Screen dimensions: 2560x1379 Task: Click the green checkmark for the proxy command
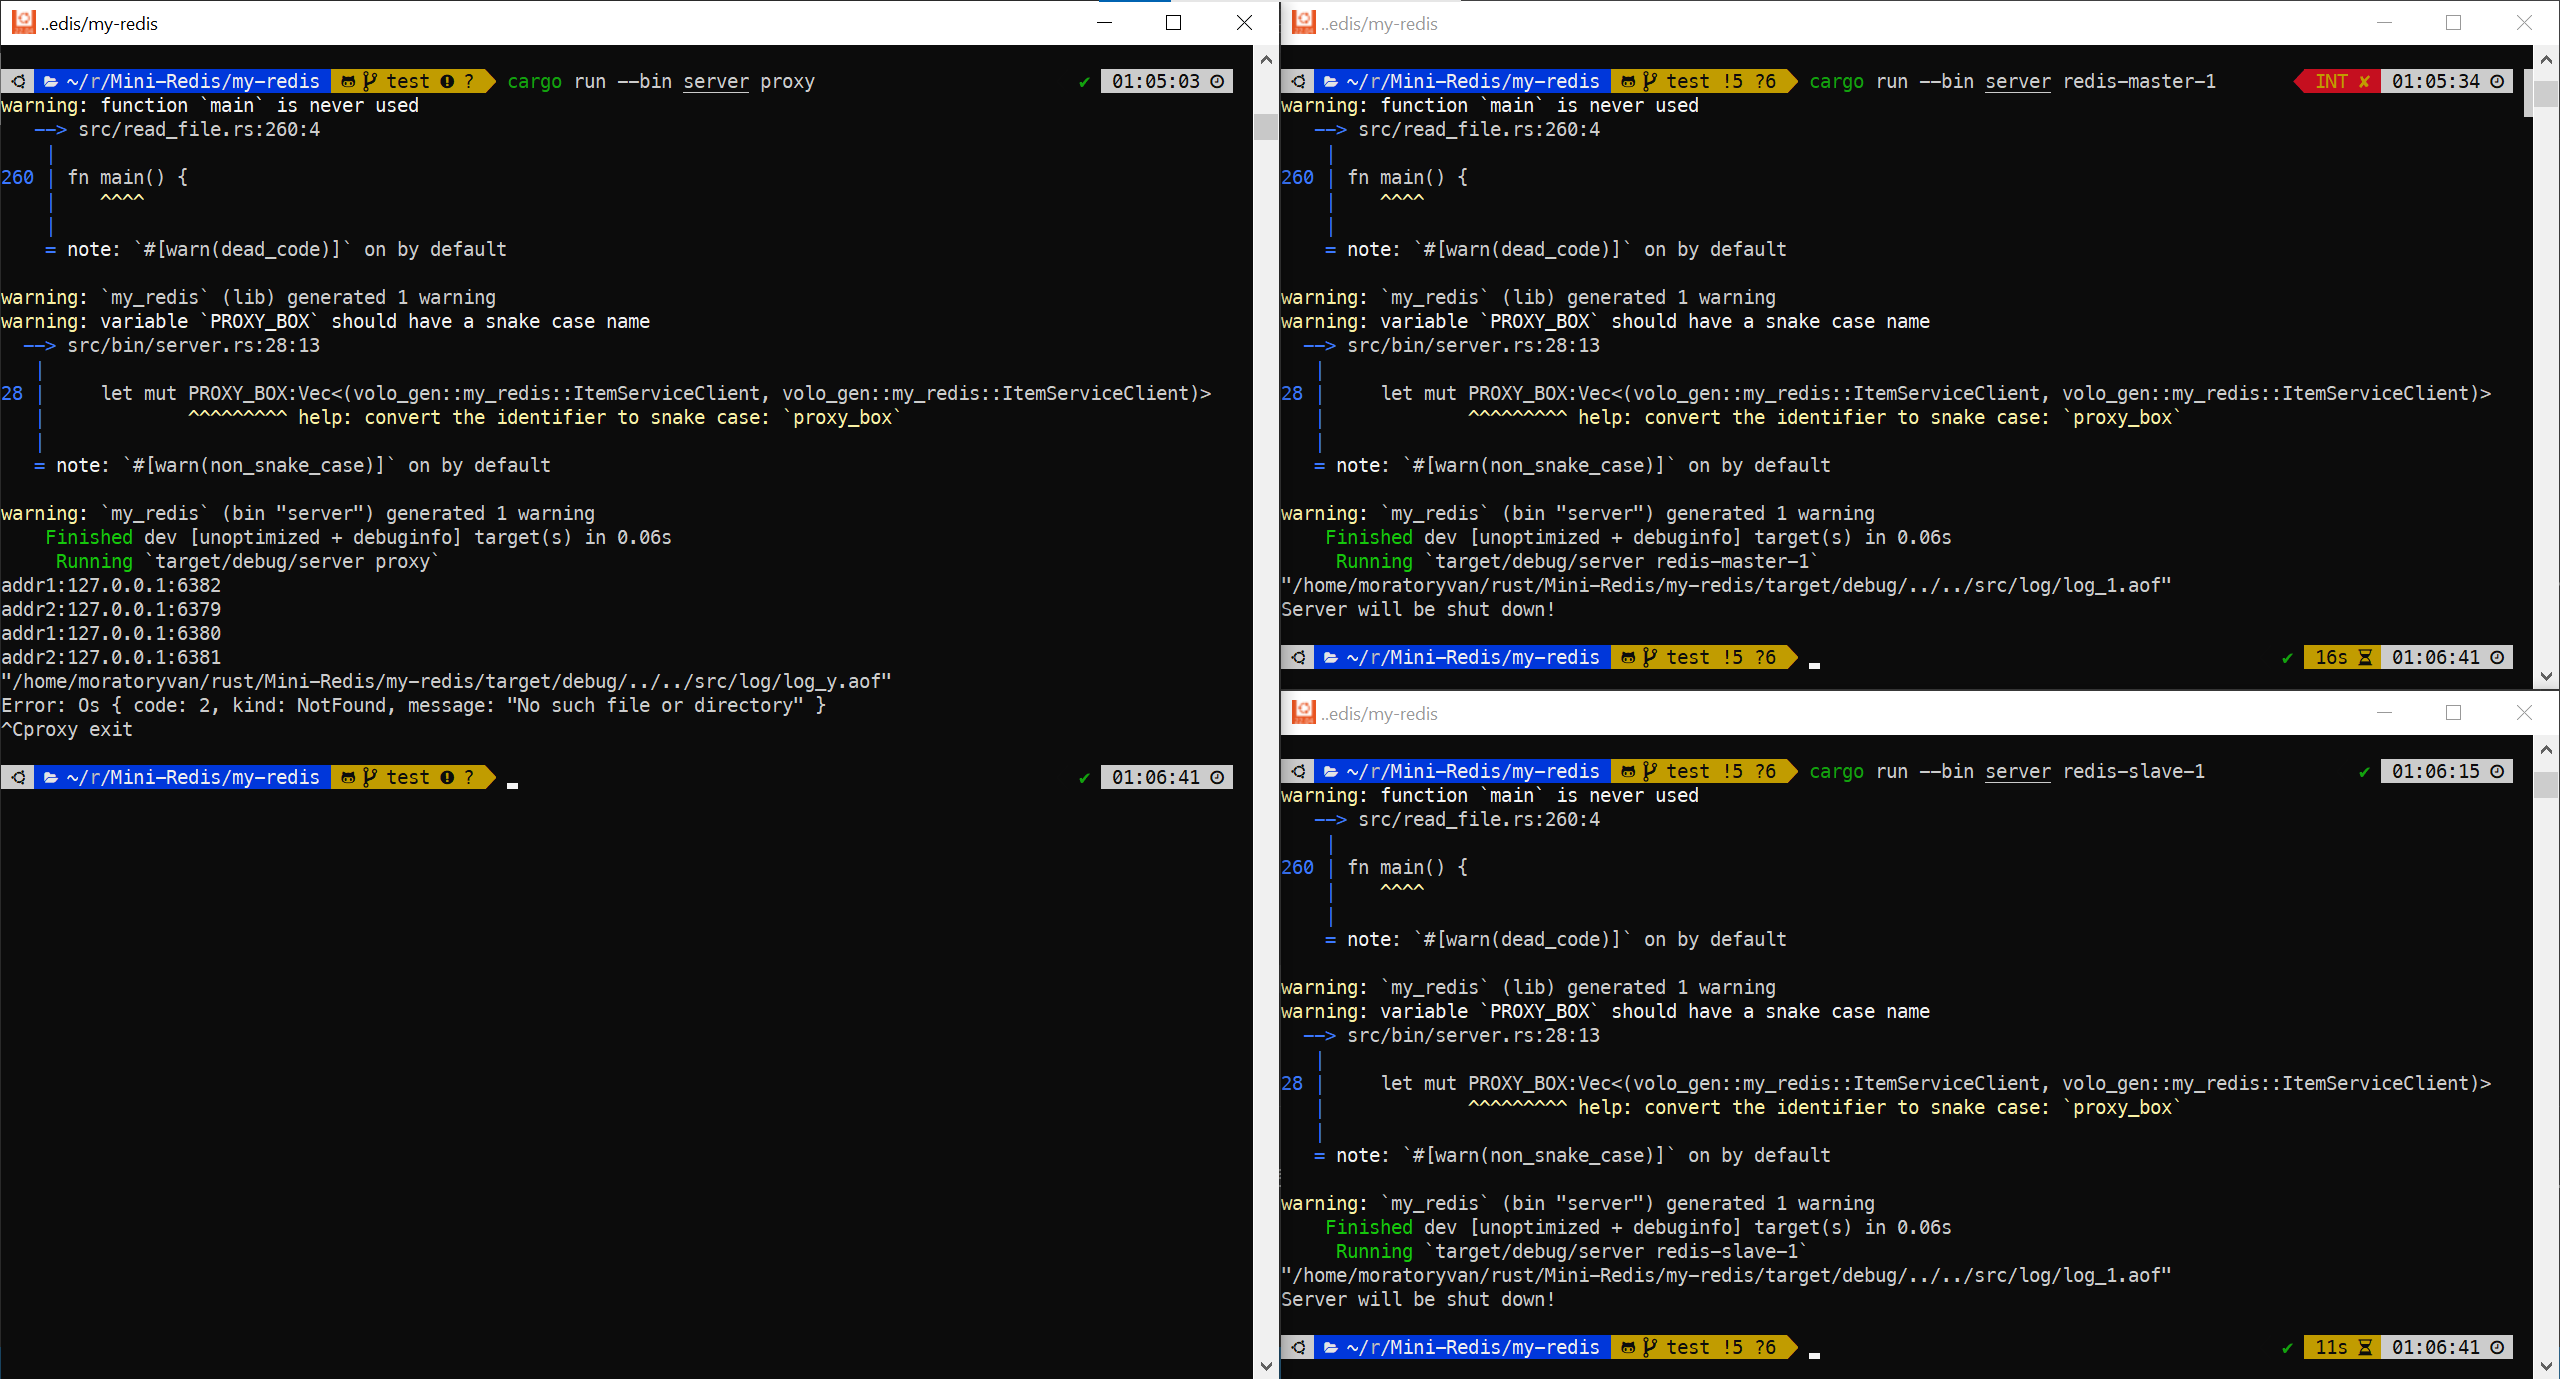1083,83
